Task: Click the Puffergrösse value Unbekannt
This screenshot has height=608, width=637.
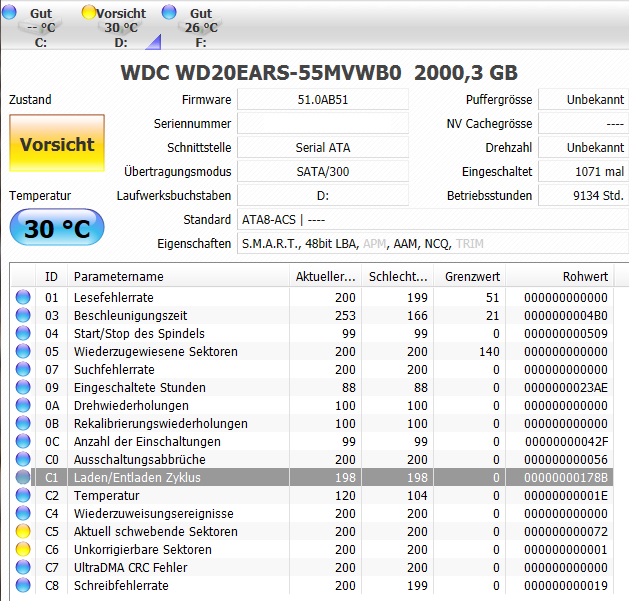Action: click(583, 100)
